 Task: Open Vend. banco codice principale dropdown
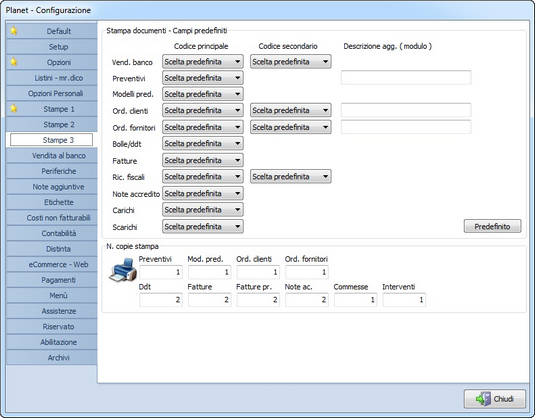click(203, 62)
